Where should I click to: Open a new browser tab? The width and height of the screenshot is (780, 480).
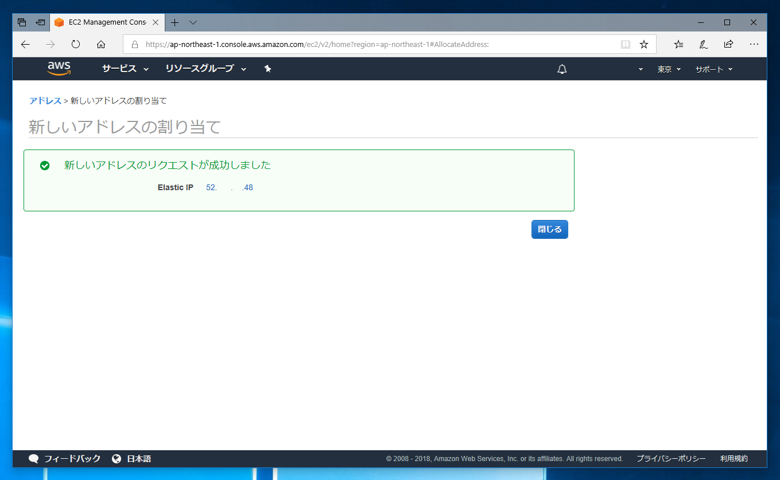175,22
